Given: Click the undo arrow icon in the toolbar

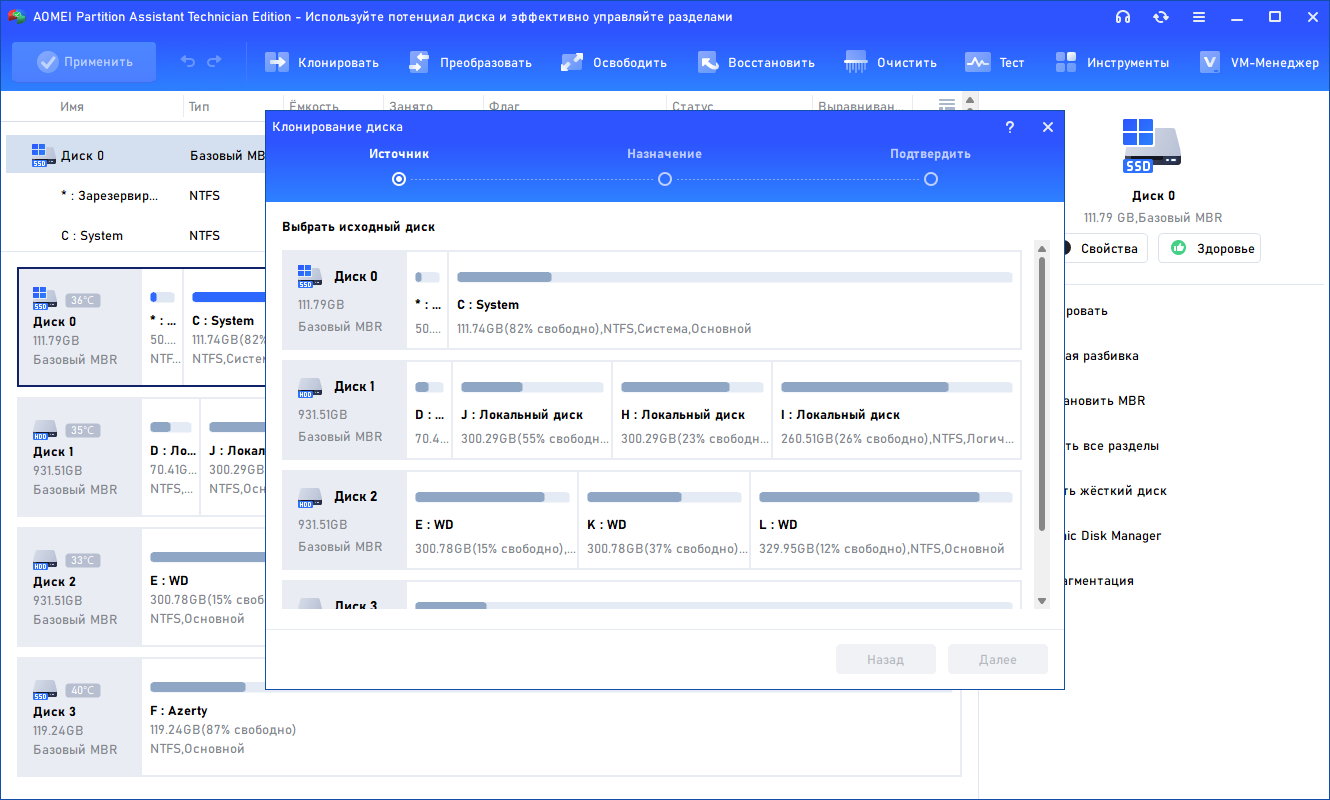Looking at the screenshot, I should coord(188,62).
